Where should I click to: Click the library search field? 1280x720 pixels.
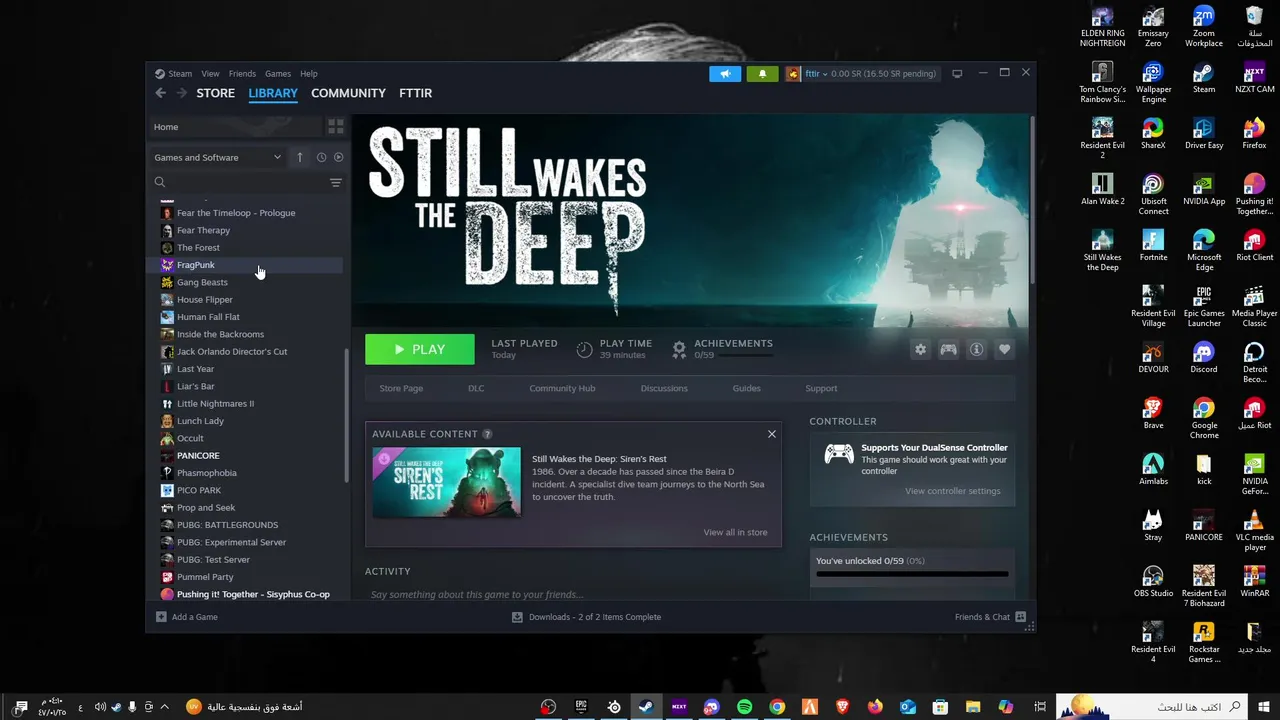pyautogui.click(x=246, y=182)
